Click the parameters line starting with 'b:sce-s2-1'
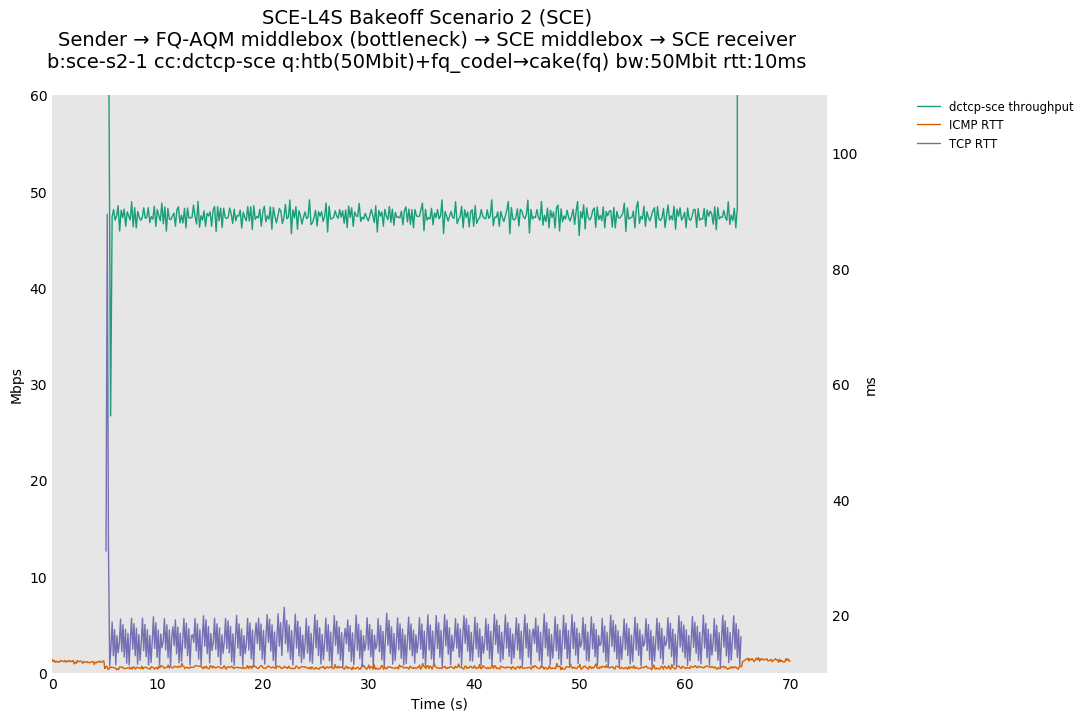This screenshot has width=1088, height=721. 427,62
